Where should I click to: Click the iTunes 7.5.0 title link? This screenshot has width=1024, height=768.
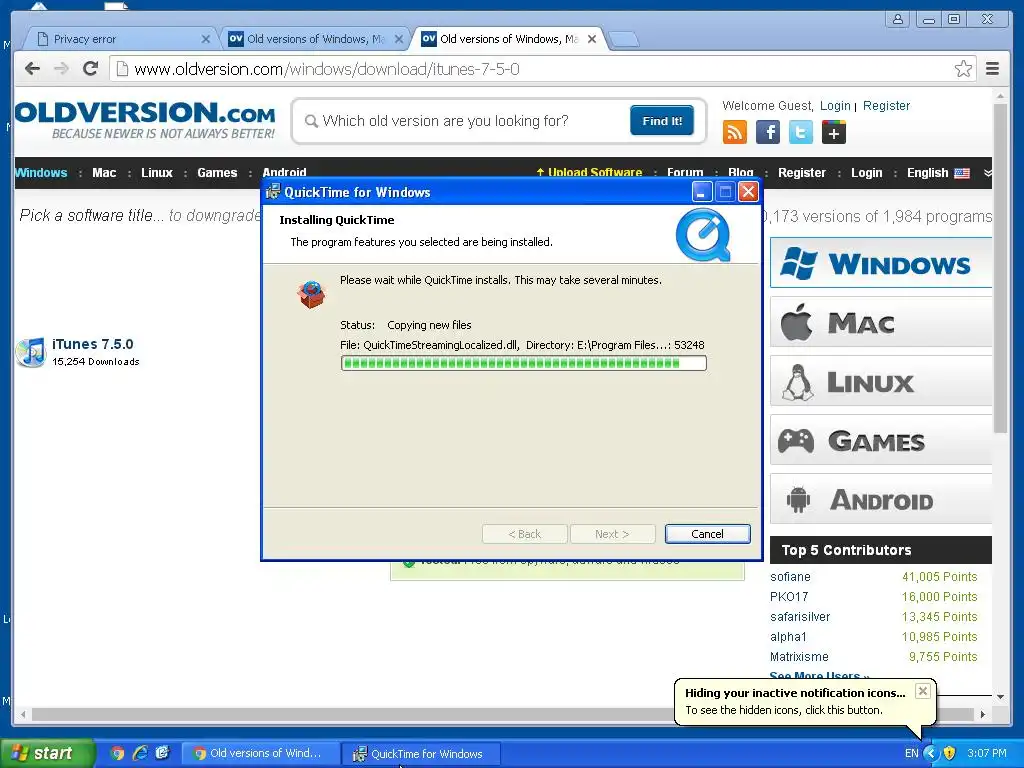[x=93, y=344]
